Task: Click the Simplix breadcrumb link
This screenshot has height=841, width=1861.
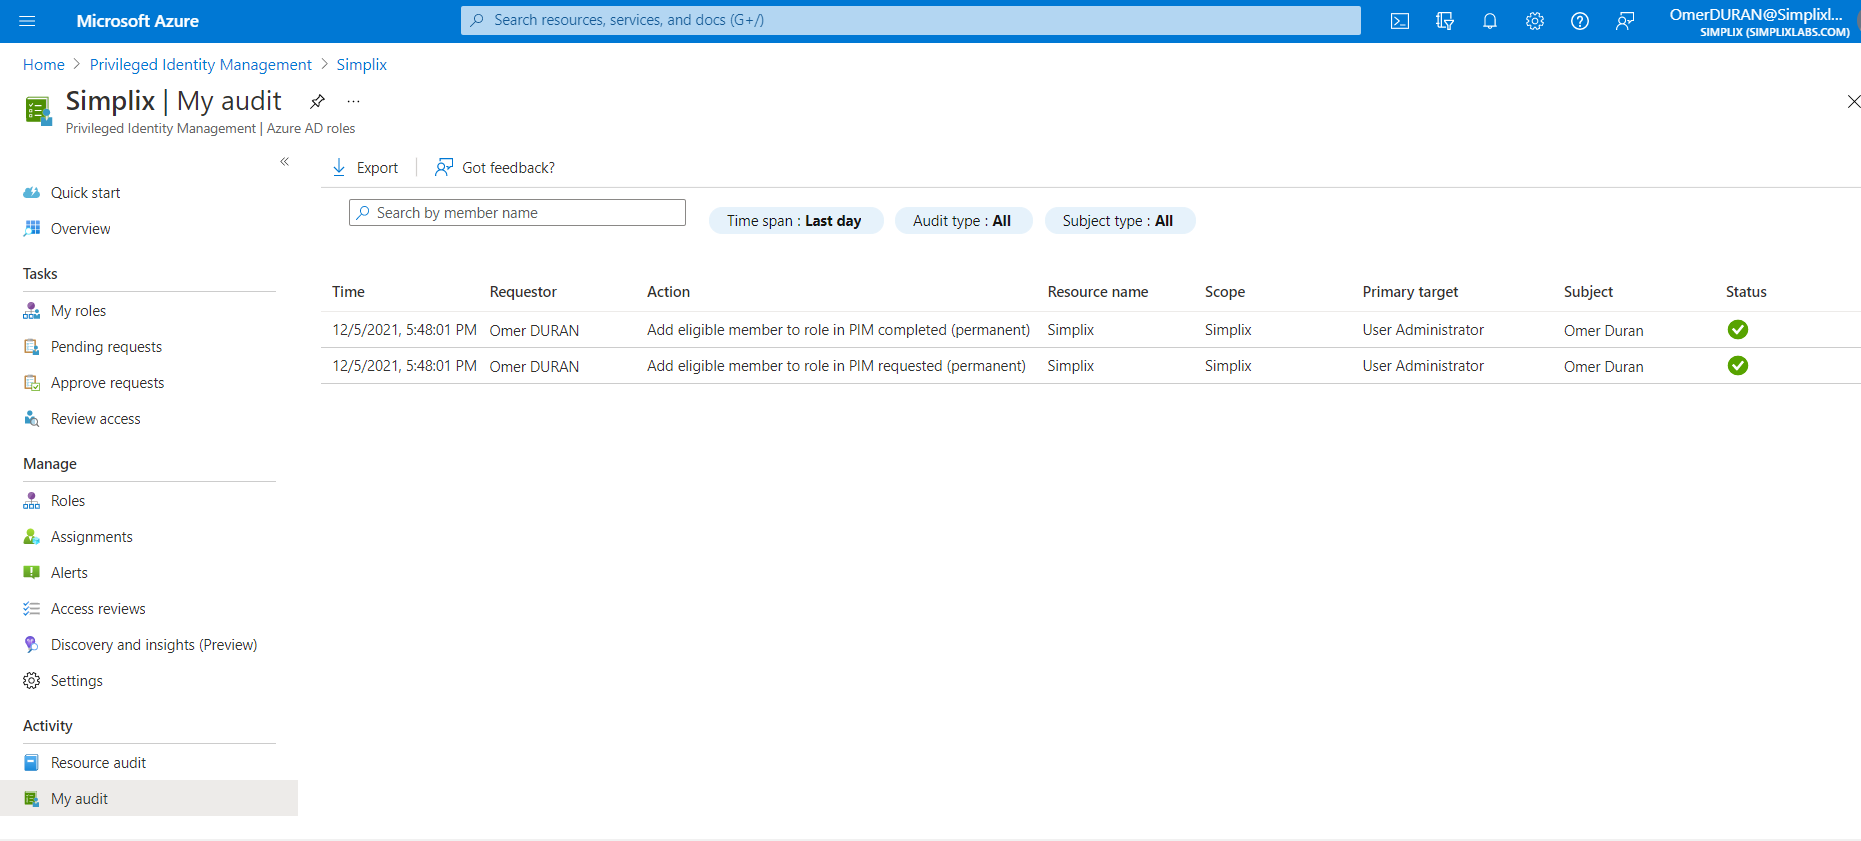Action: pyautogui.click(x=361, y=65)
